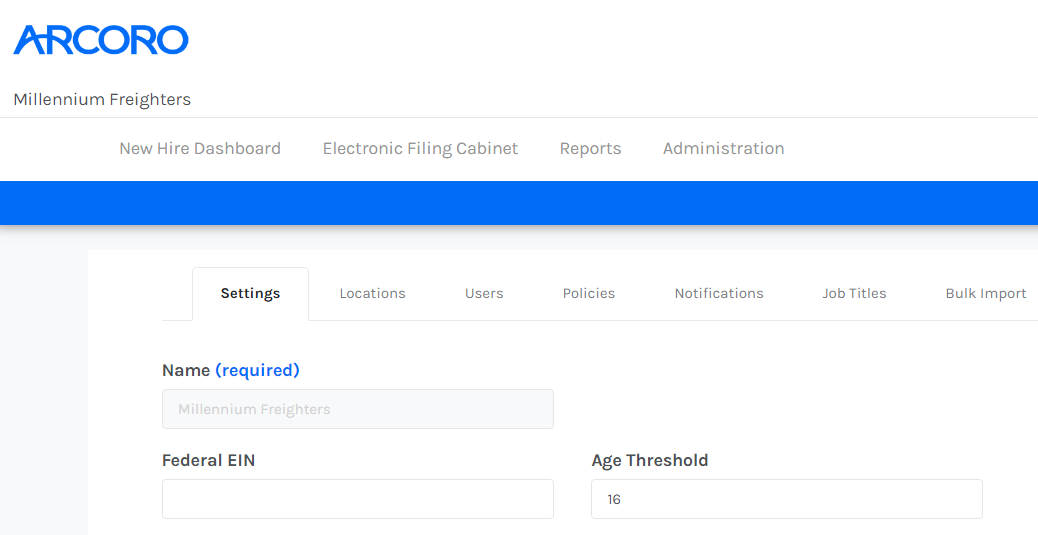Click the Name (required) label
The width and height of the screenshot is (1038, 535).
tap(231, 370)
